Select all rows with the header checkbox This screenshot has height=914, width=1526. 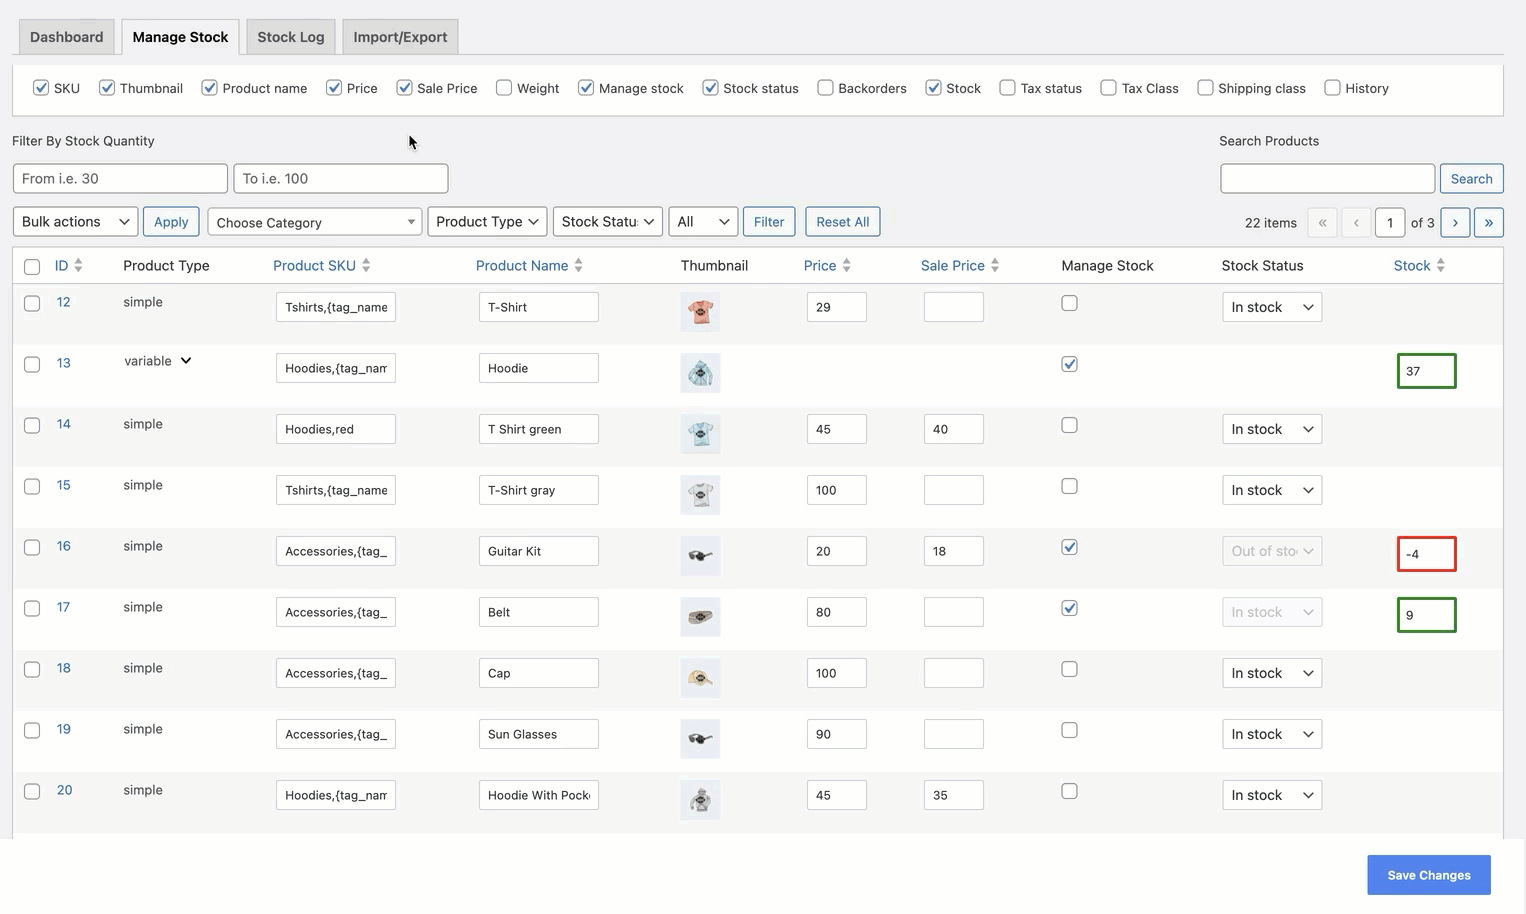(31, 266)
